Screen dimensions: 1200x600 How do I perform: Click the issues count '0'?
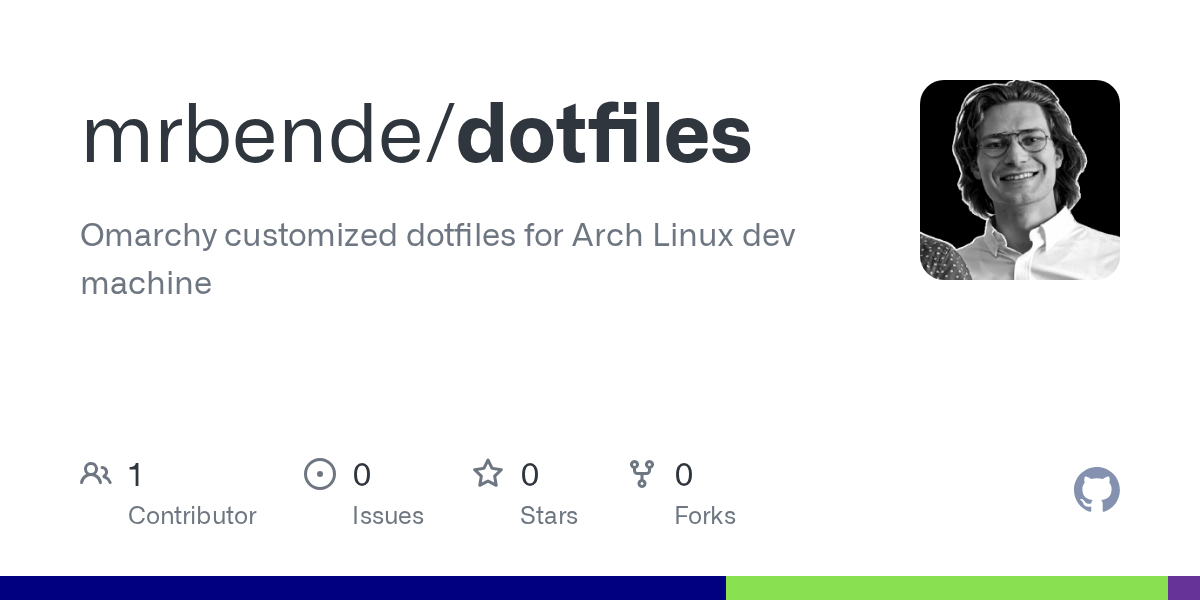pos(362,475)
